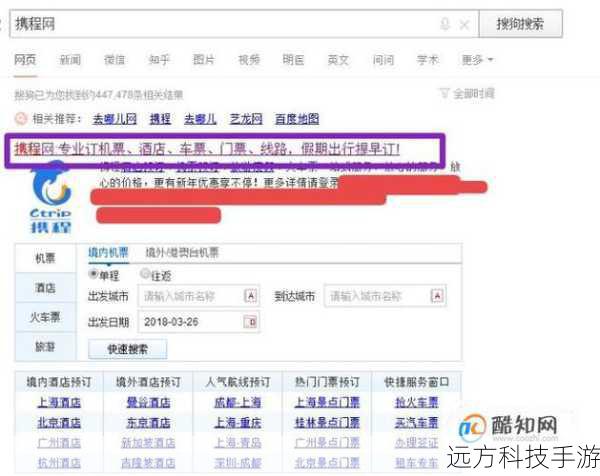Screen dimensions: 600x476
Task: Switch to 境内机票 tab
Action: tap(108, 253)
